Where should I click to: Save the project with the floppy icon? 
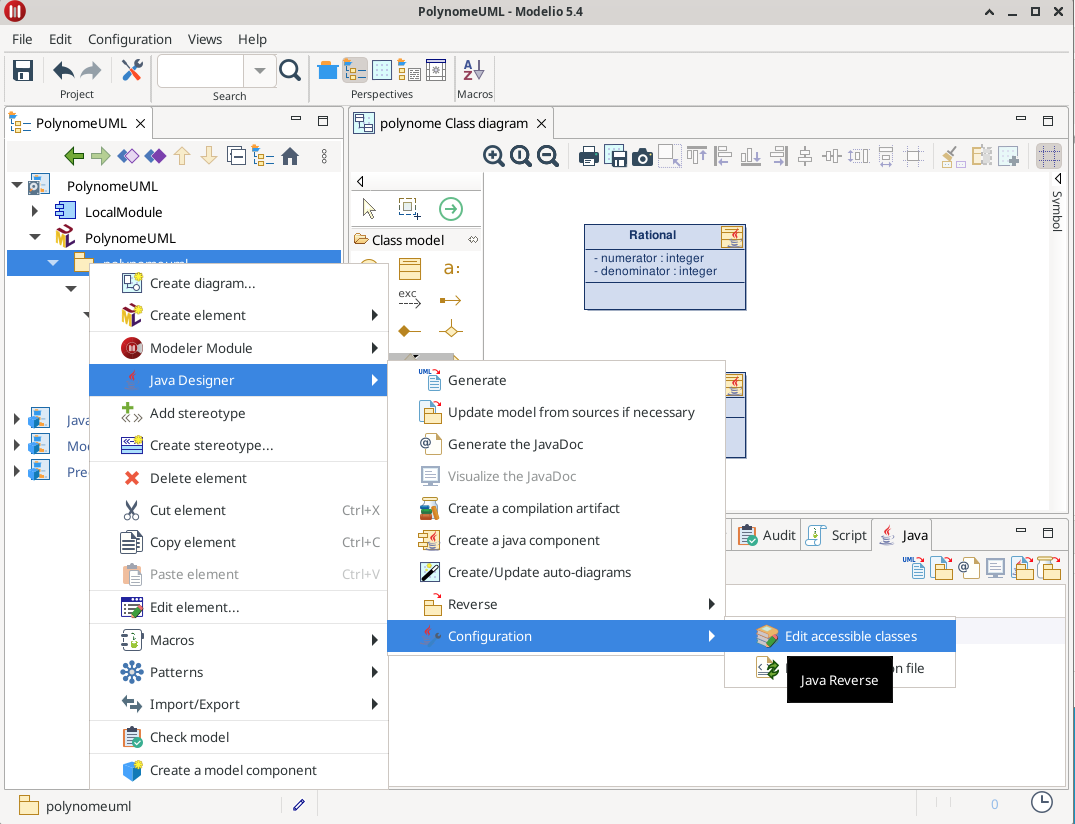pos(23,71)
